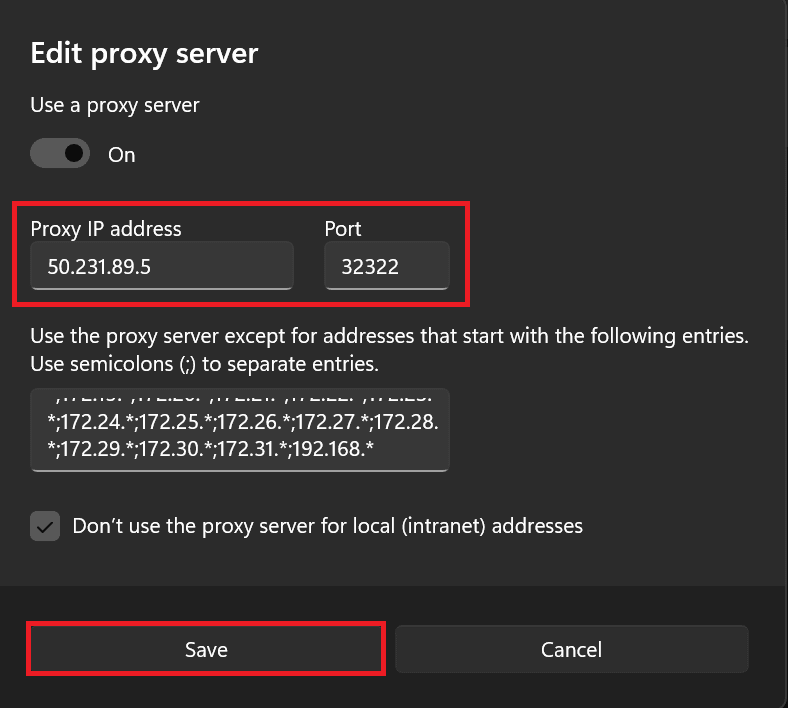
Task: Click the Proxy IP address field
Action: coord(162,266)
